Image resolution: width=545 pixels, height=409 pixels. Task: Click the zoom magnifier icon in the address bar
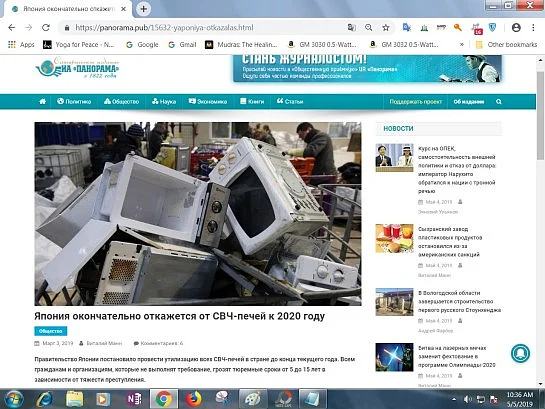[x=369, y=27]
